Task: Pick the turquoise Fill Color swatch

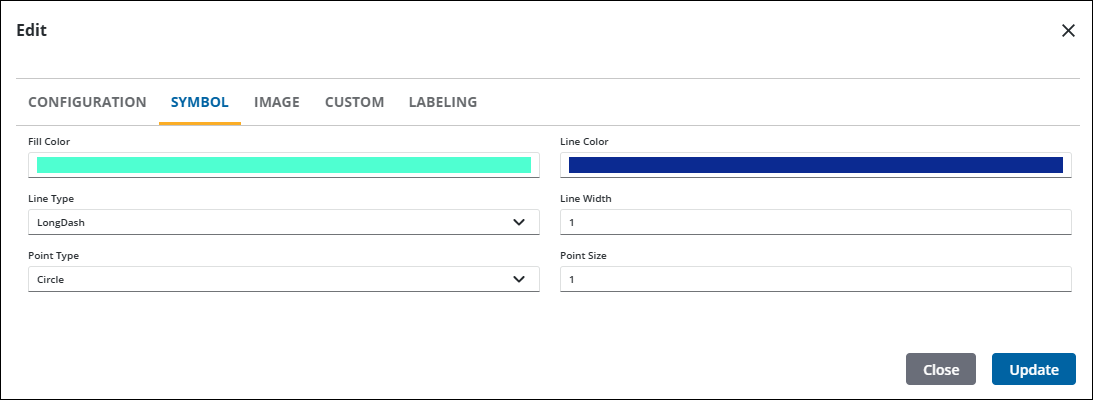Action: [284, 165]
